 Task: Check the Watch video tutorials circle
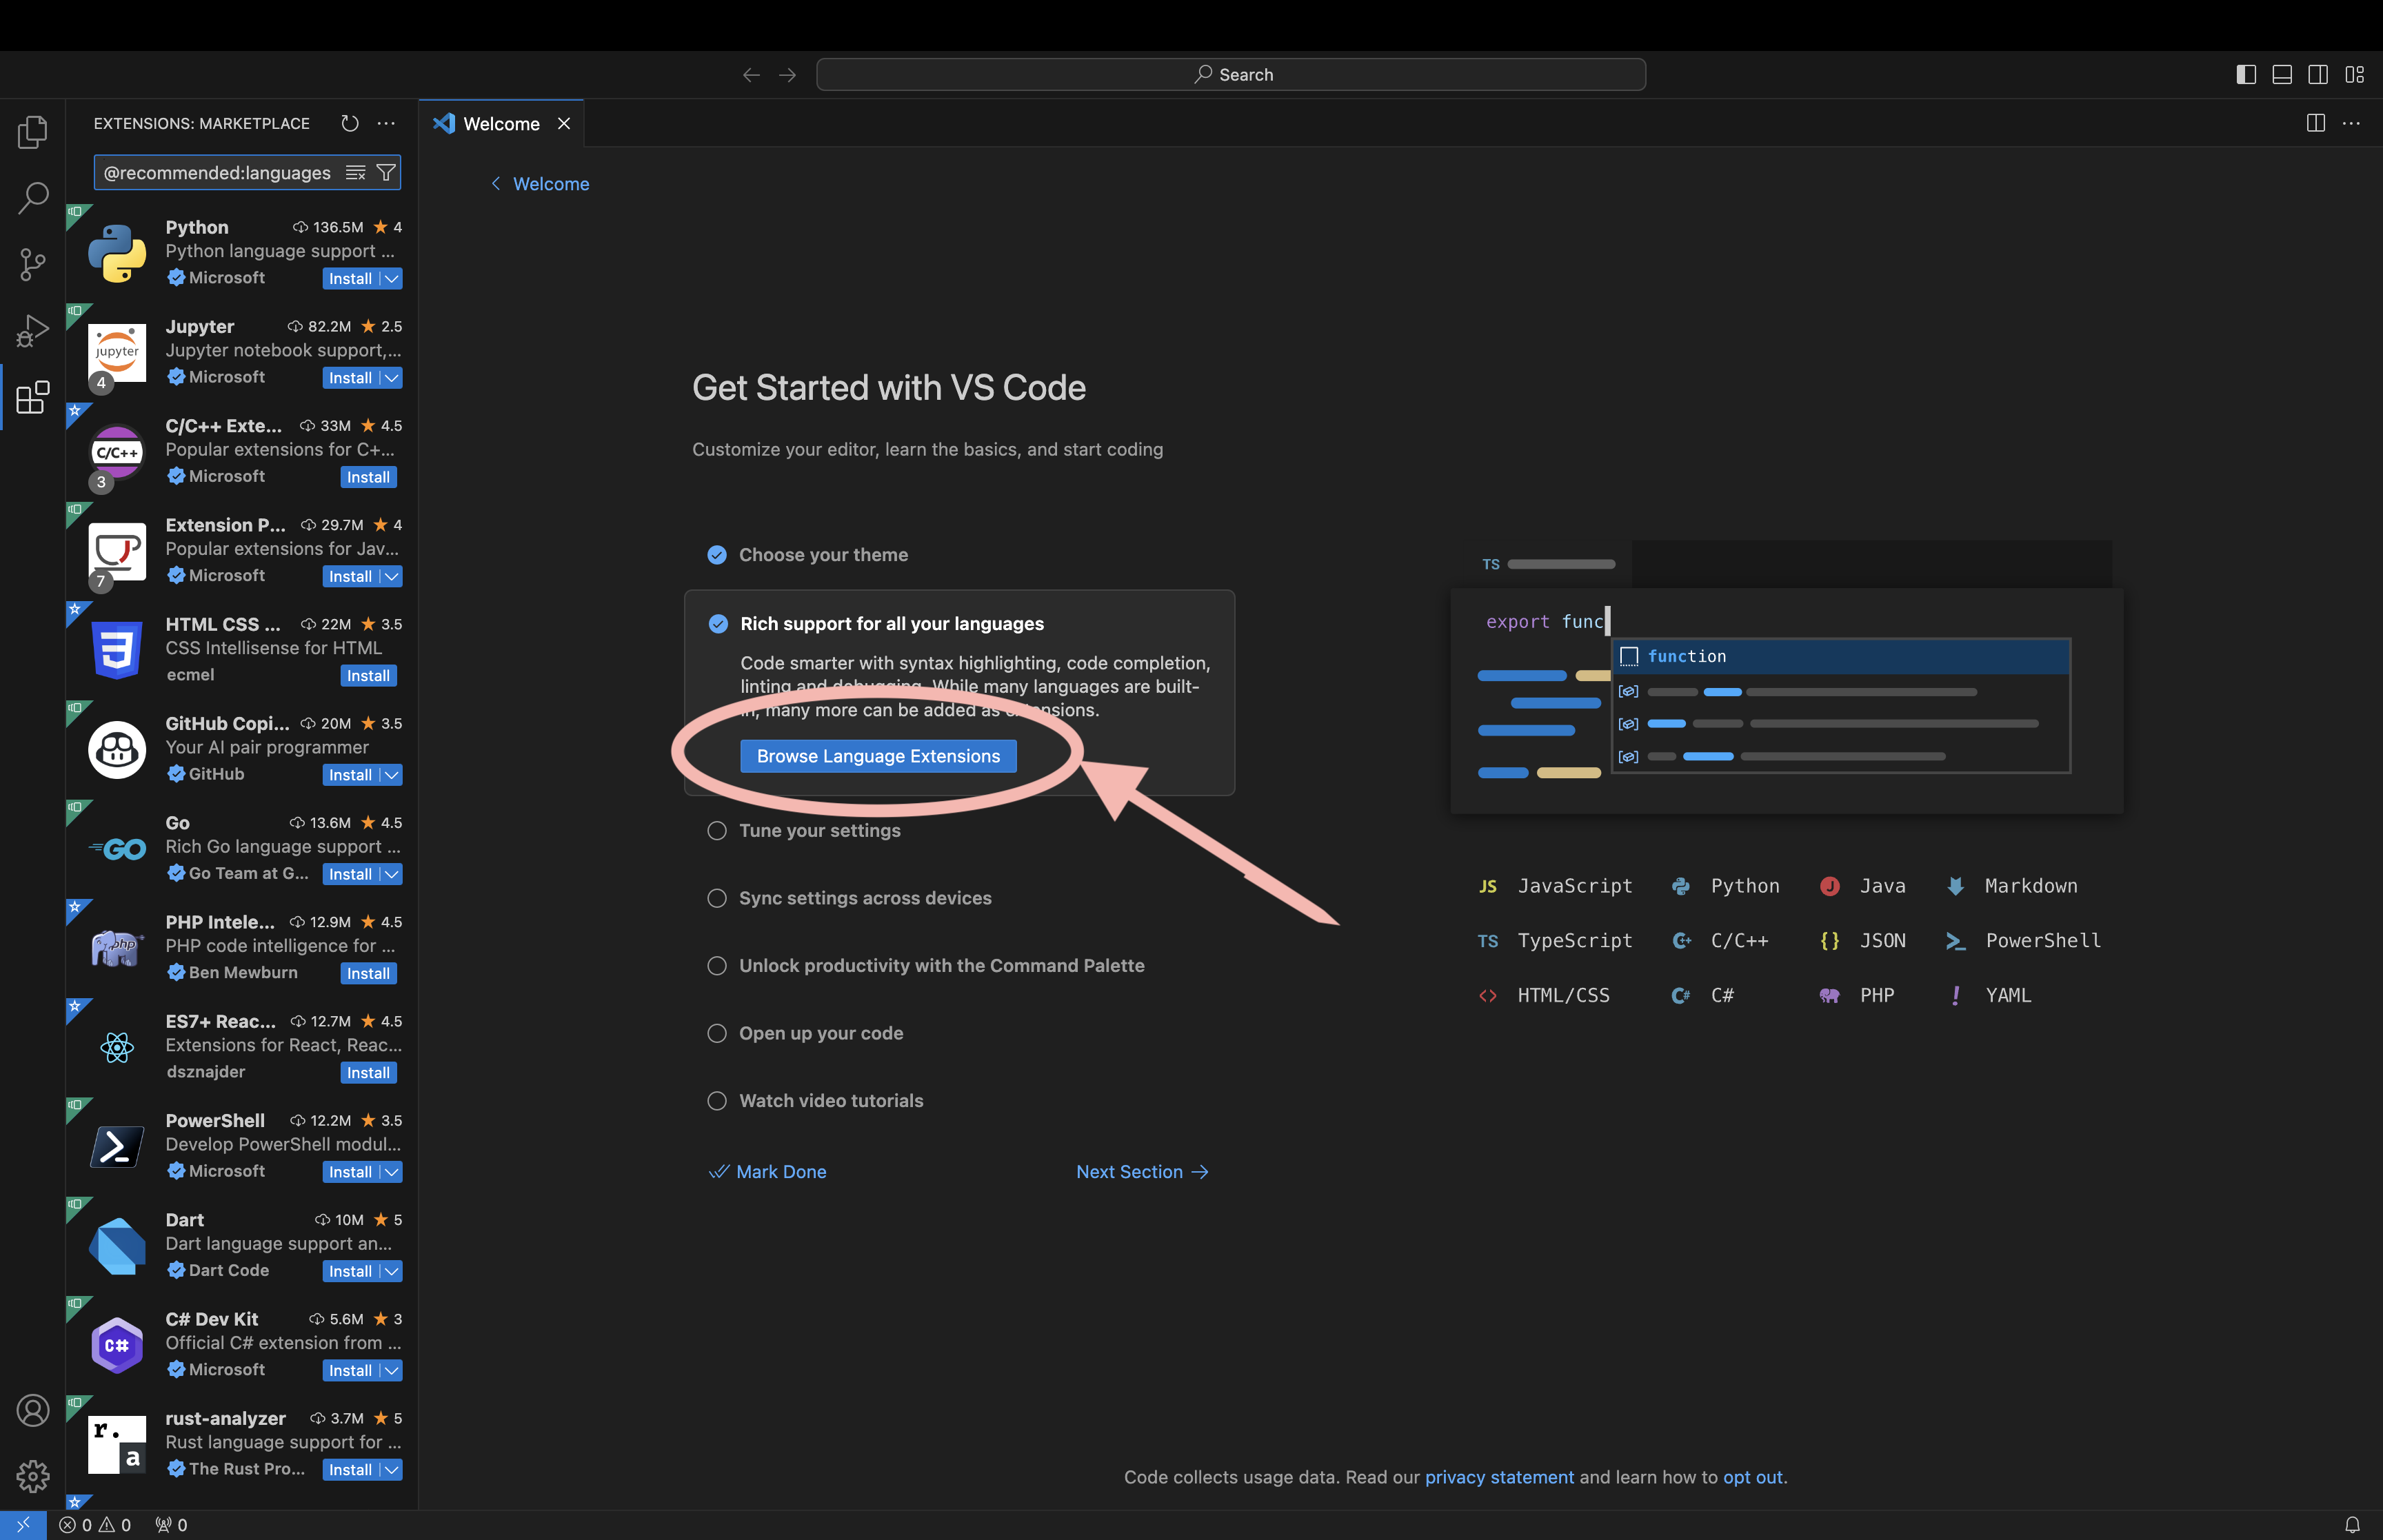717,1101
